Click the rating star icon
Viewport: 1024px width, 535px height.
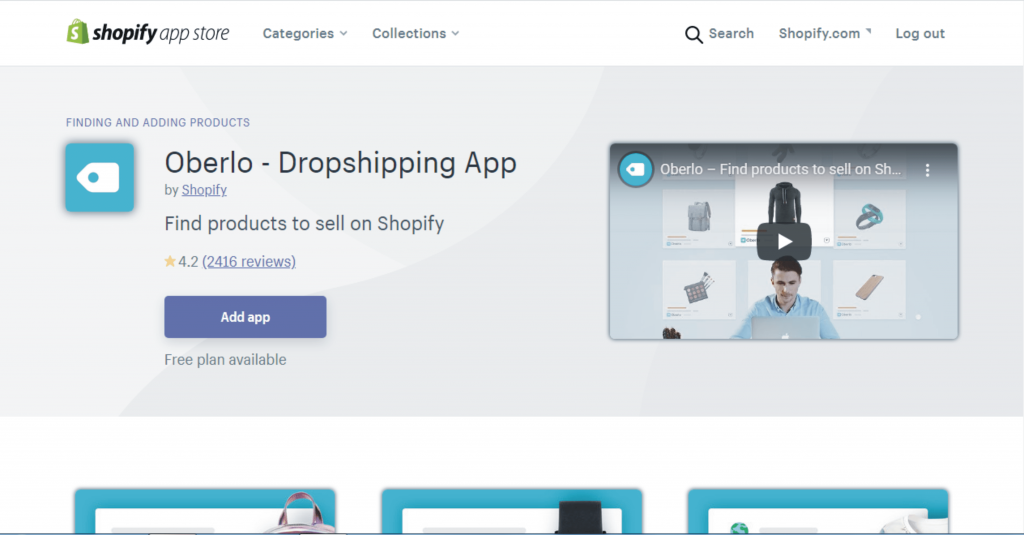tap(170, 261)
